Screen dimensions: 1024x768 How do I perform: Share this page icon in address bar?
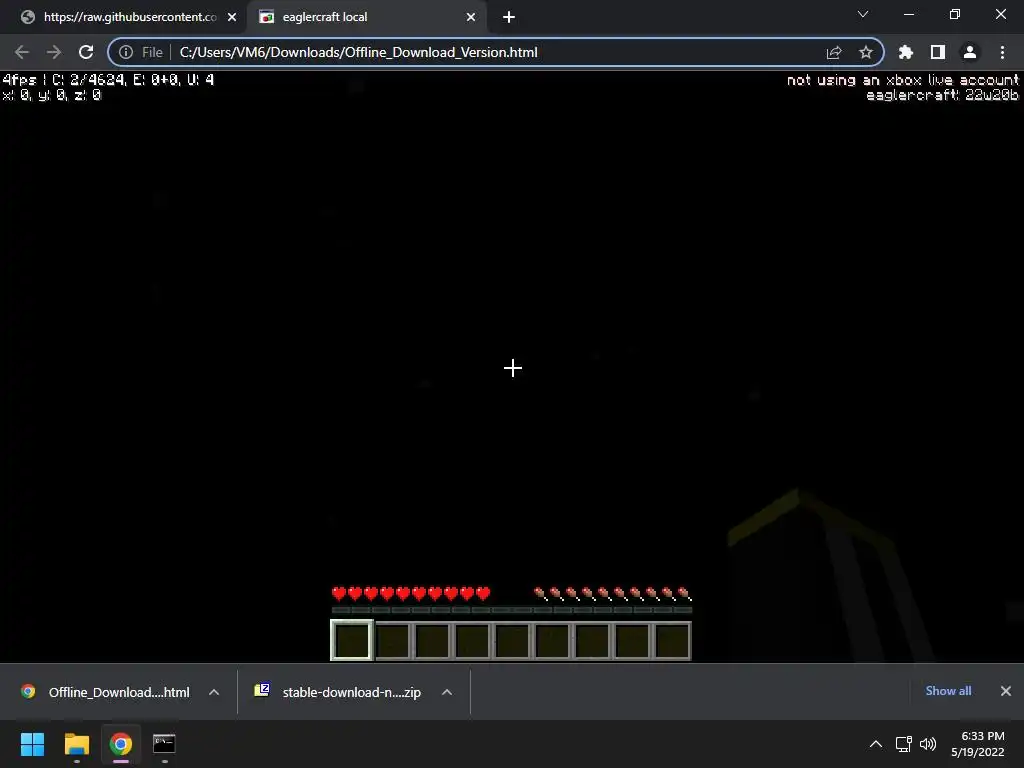[x=834, y=52]
